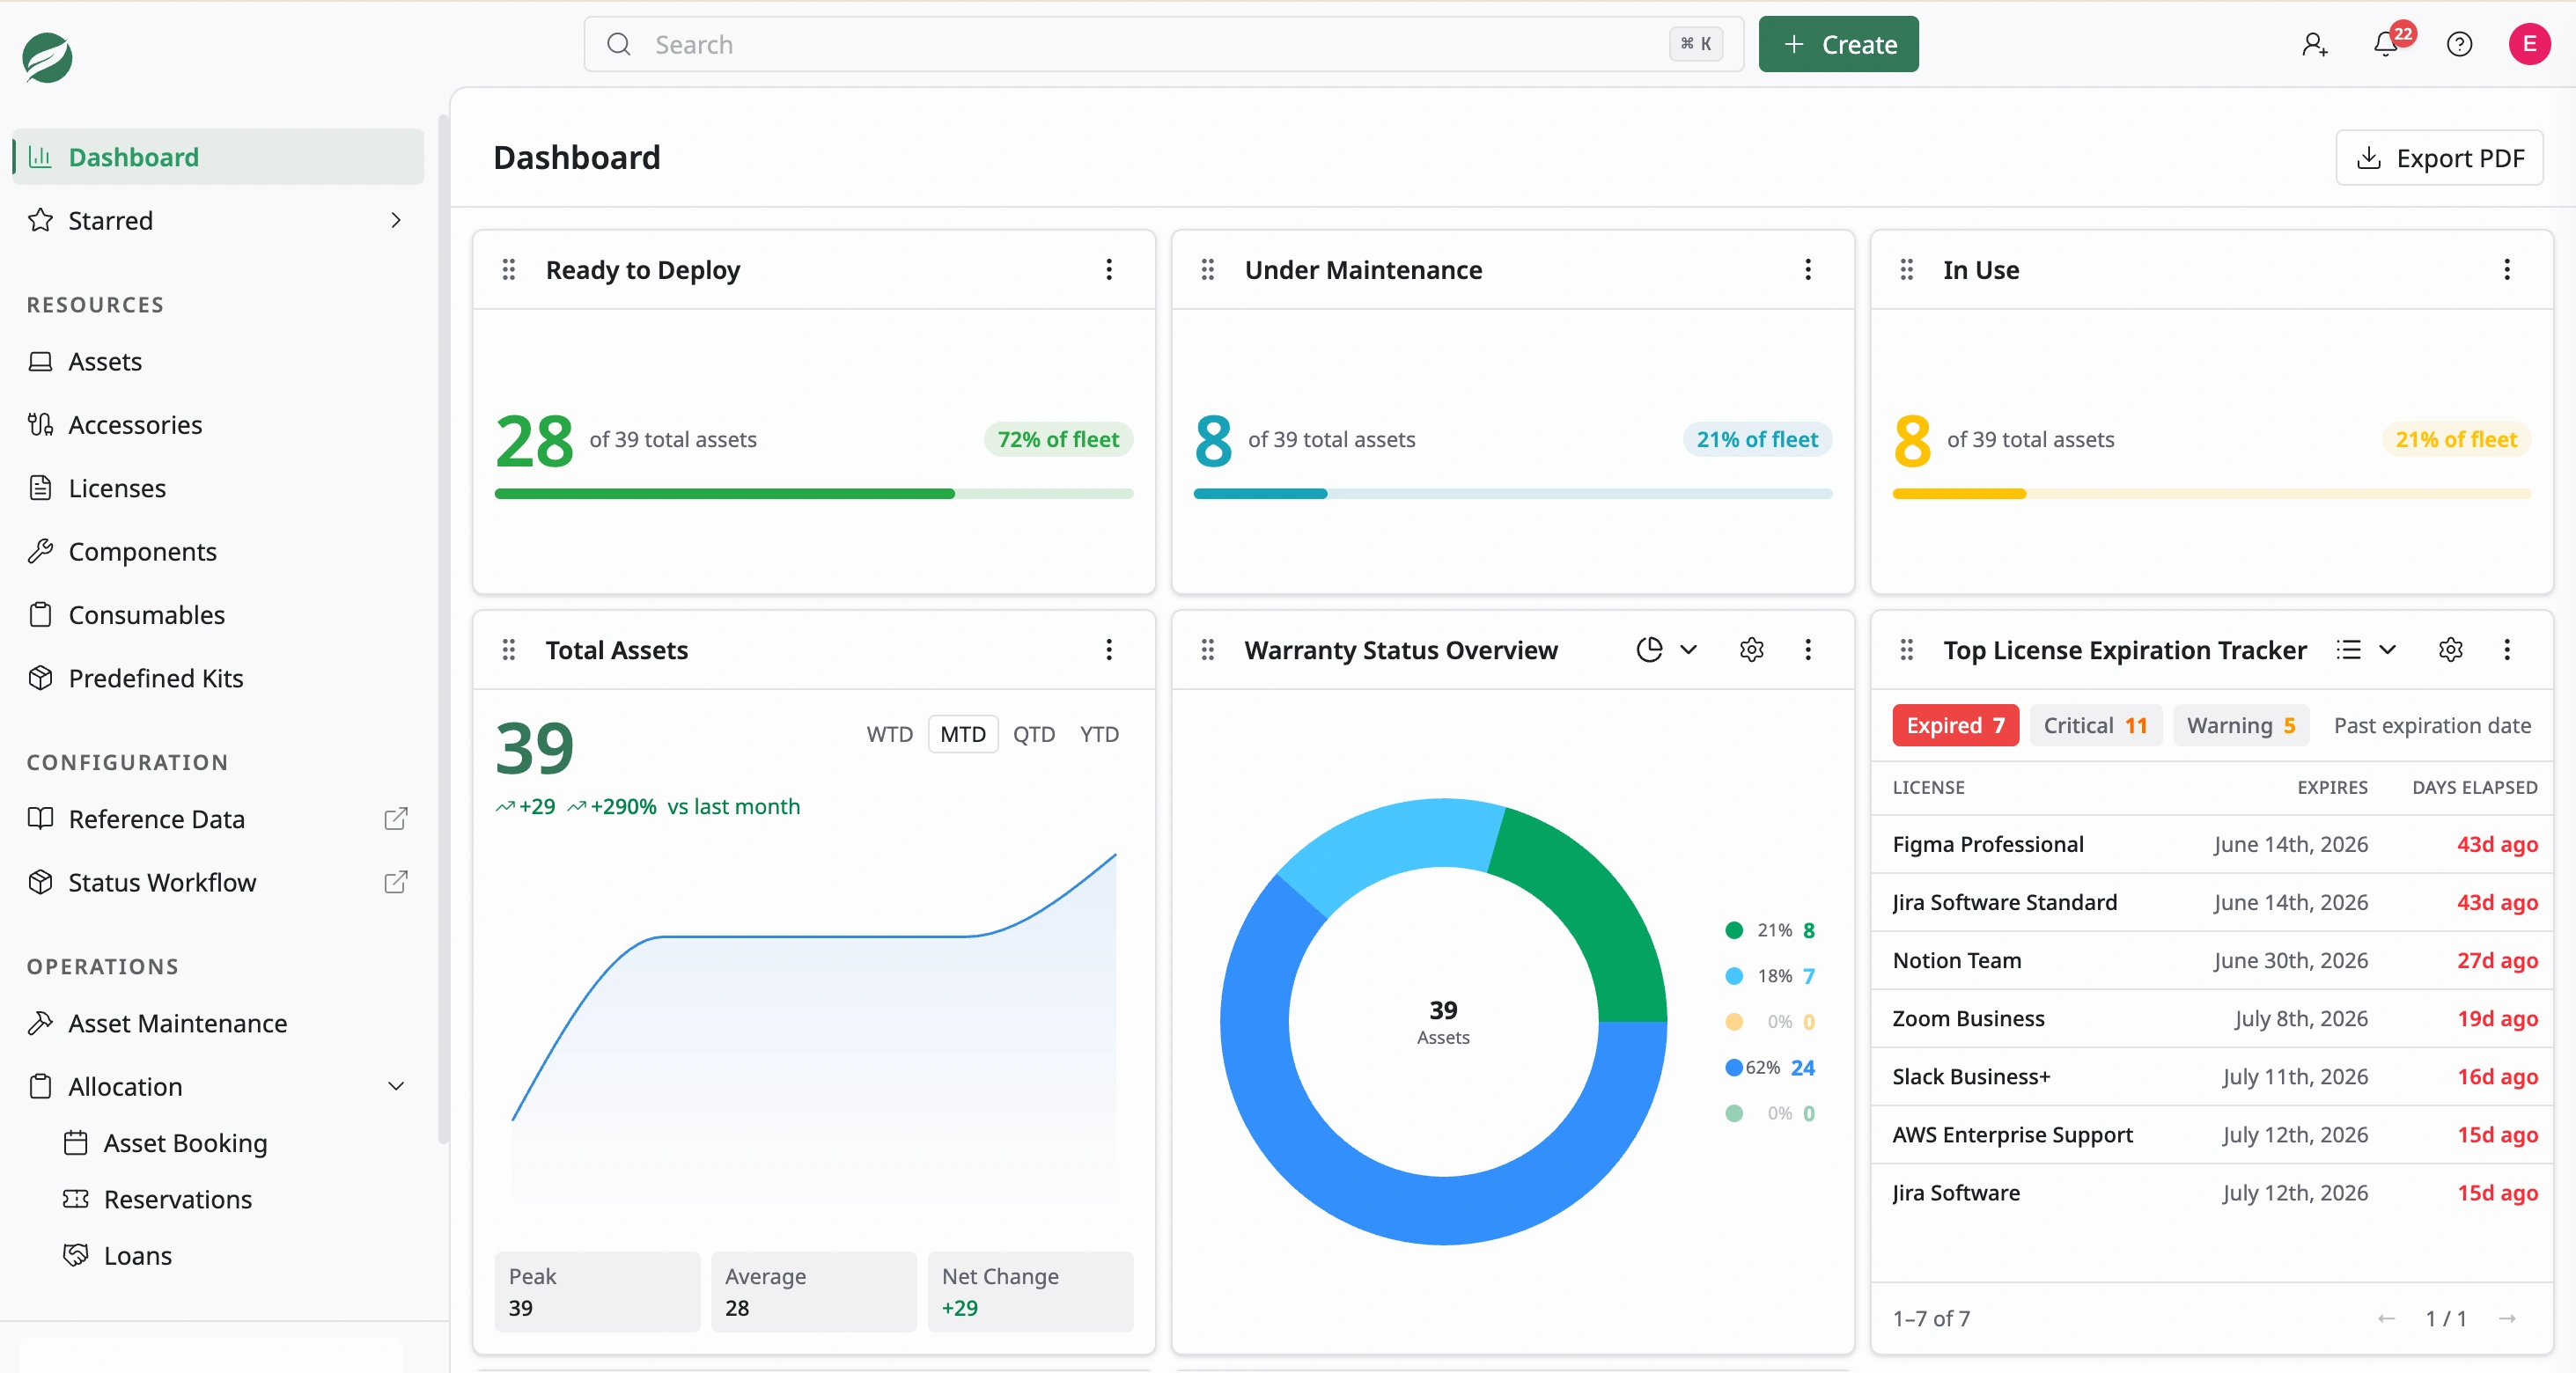Expand the Starred section chevron
Viewport: 2576px width, 1373px height.
pyautogui.click(x=396, y=220)
